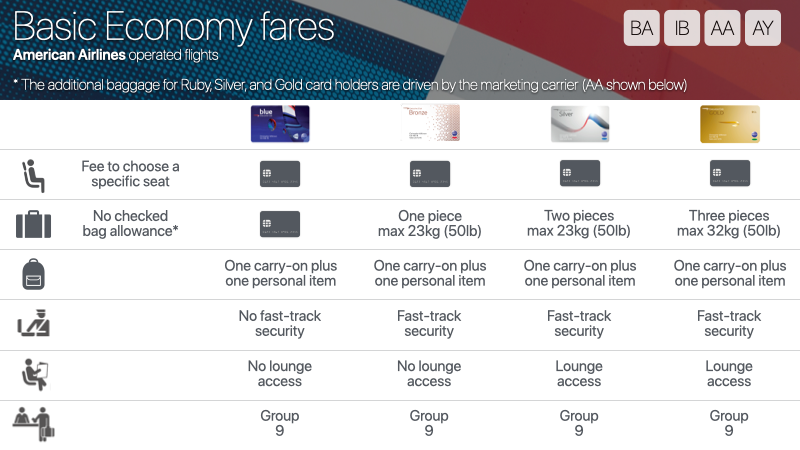The image size is (800, 450).
Task: Click the Blue checked bag payment card icon
Action: tap(280, 224)
